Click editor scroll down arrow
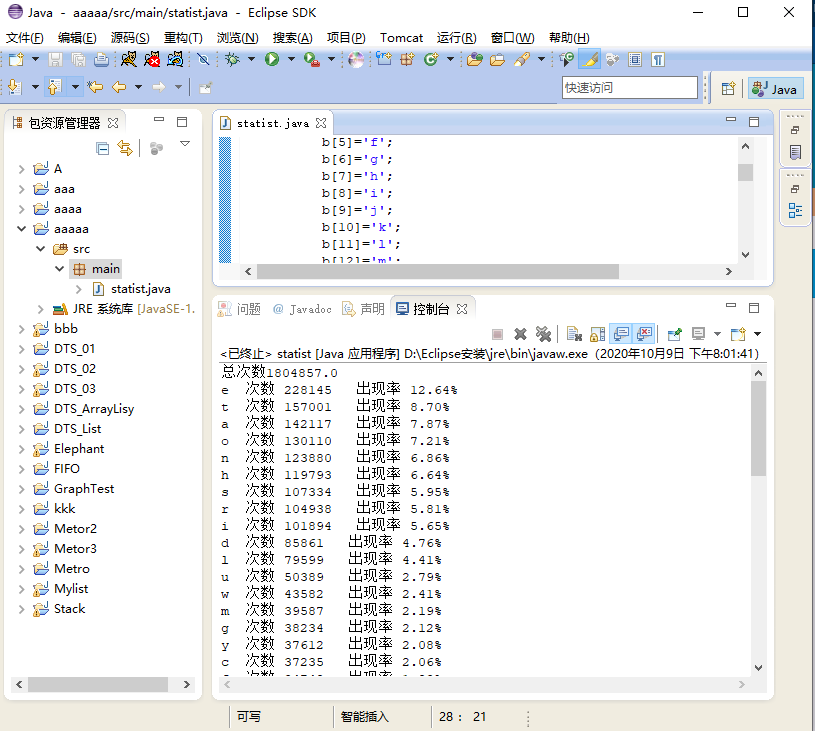The image size is (815, 731). click(745, 254)
